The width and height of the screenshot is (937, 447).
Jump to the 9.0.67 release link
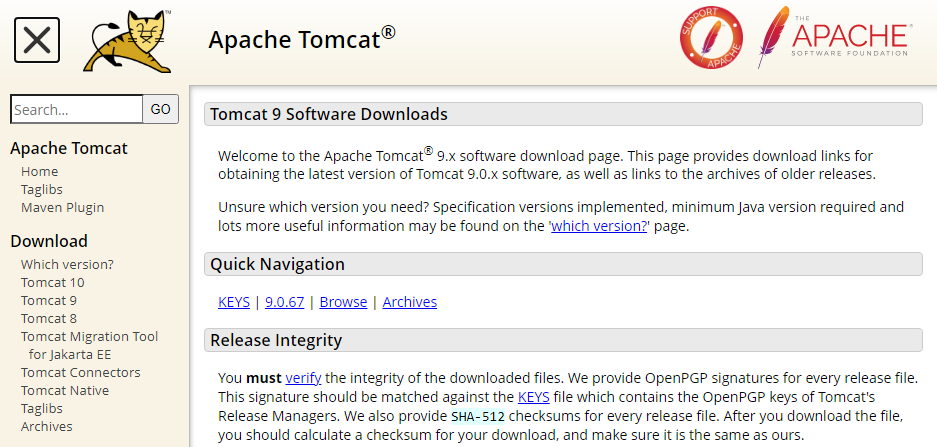pyautogui.click(x=284, y=302)
